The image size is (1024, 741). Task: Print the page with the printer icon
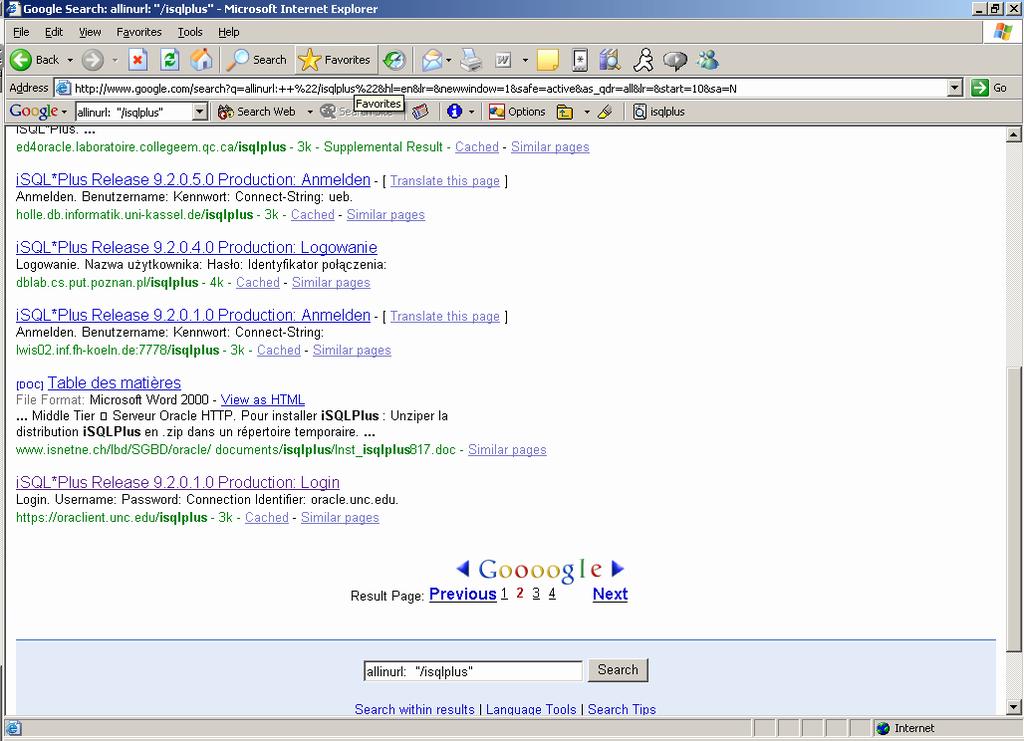point(471,60)
